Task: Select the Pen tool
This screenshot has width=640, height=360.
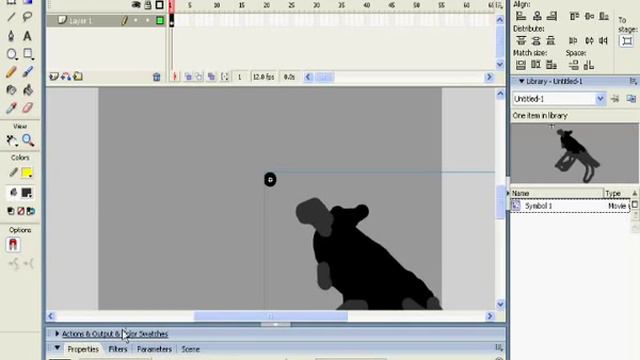Action: (11, 36)
